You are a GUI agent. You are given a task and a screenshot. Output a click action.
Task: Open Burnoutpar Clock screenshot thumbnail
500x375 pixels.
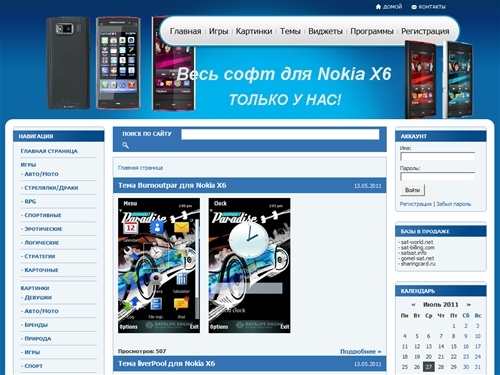click(249, 265)
